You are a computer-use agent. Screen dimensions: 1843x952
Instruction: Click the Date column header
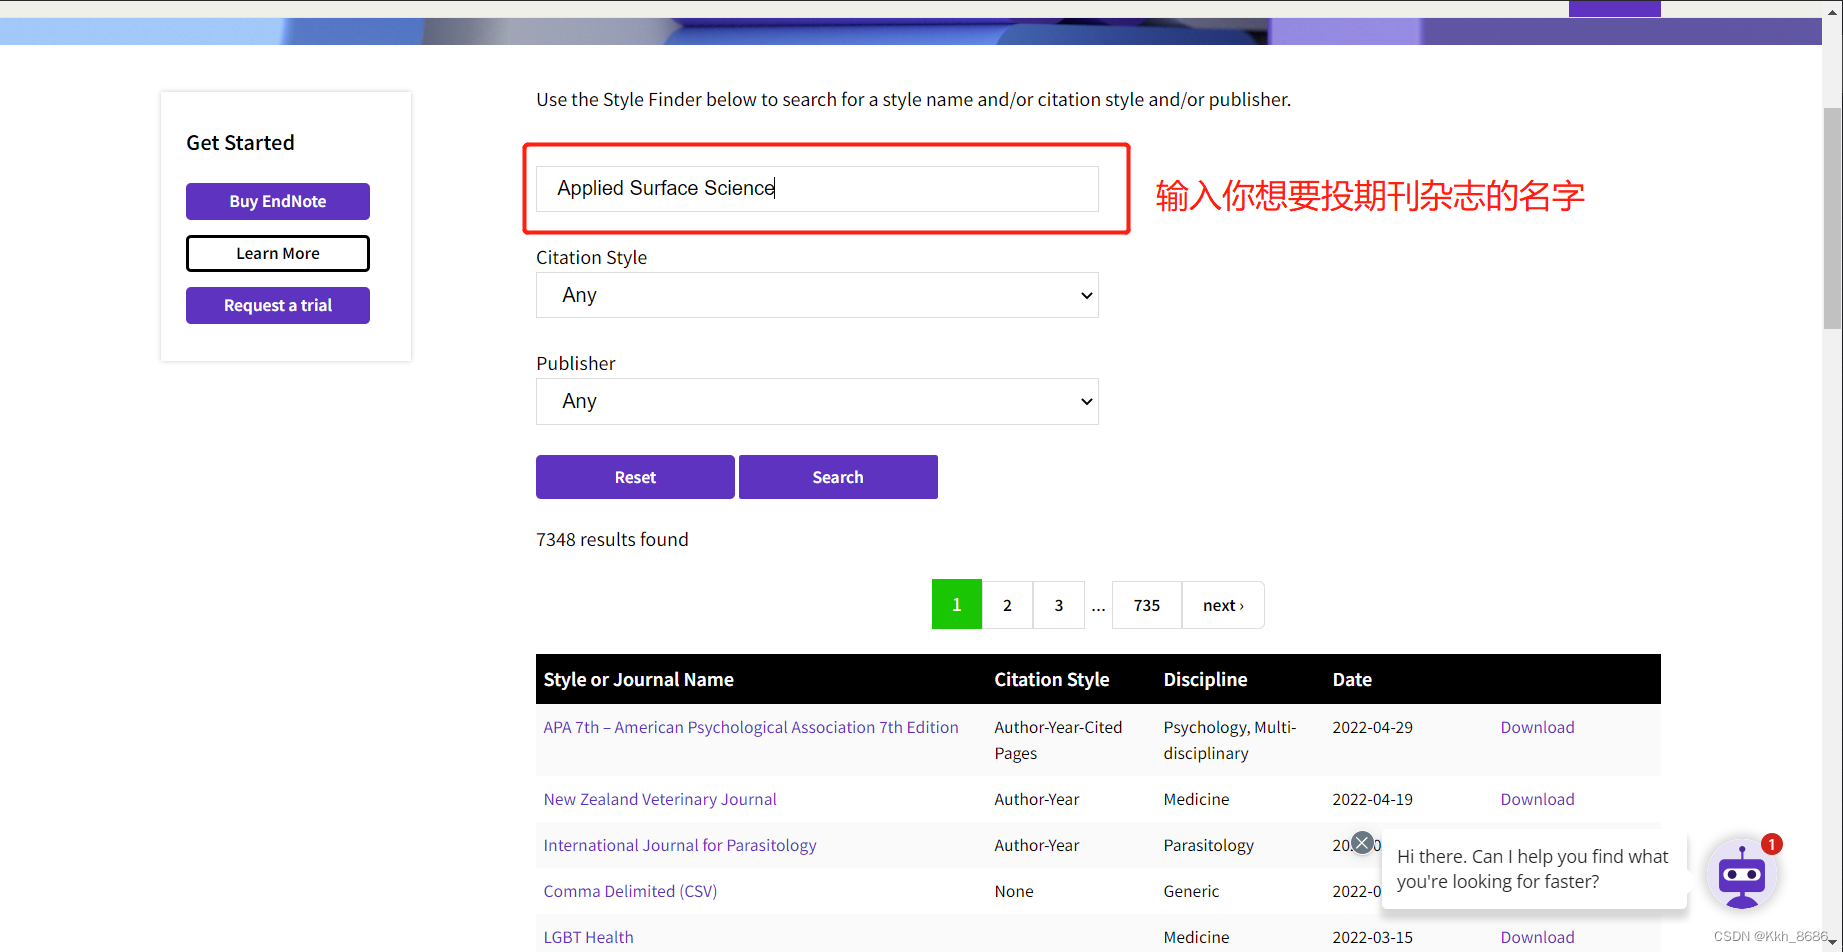[1352, 679]
